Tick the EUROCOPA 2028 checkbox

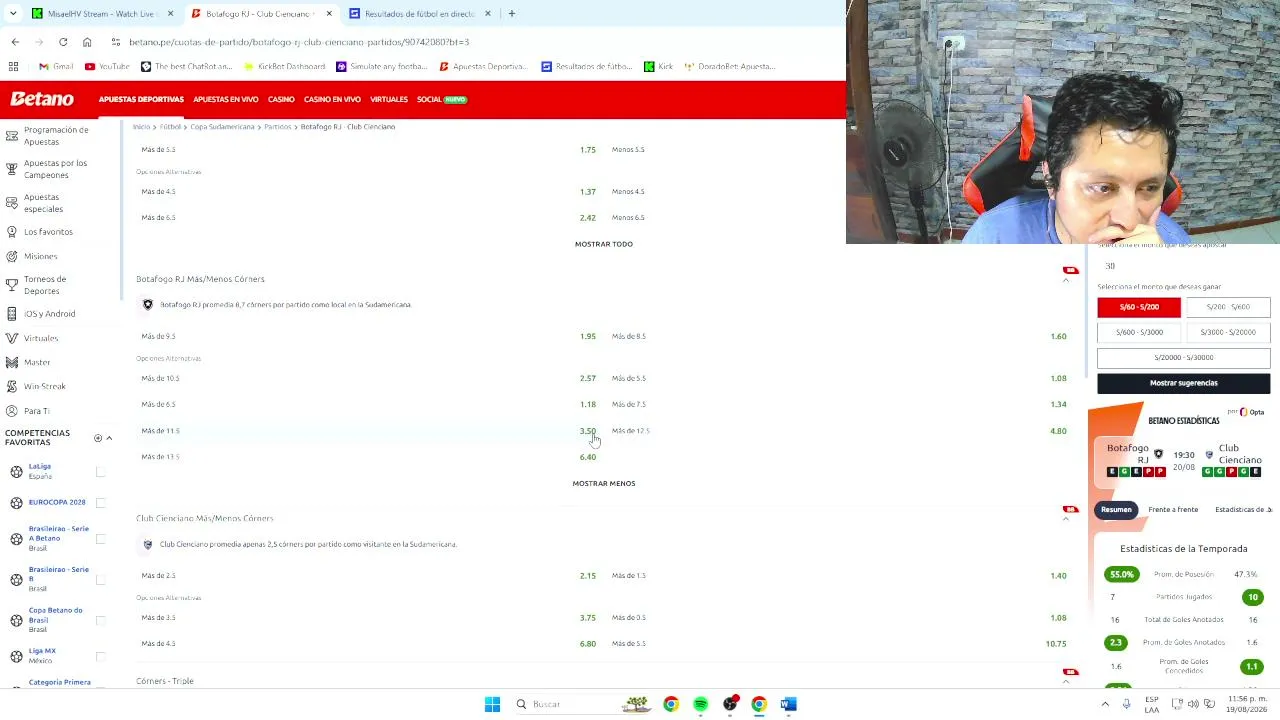click(x=100, y=502)
